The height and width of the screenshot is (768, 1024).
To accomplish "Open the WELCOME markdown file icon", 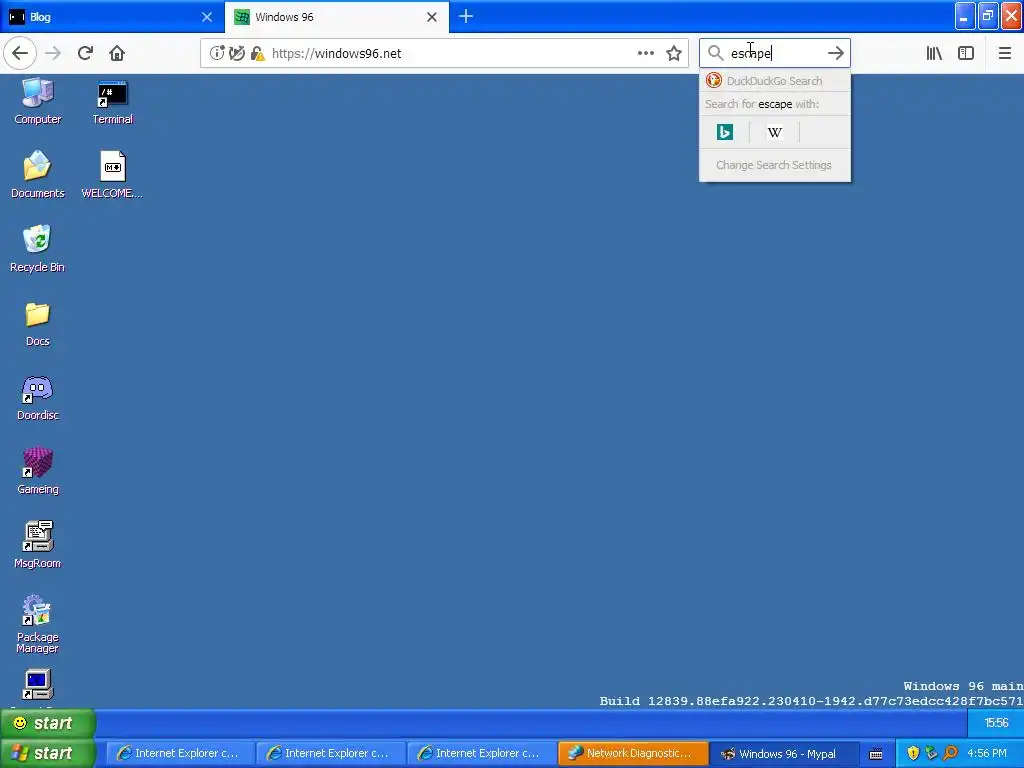I will pos(112,174).
